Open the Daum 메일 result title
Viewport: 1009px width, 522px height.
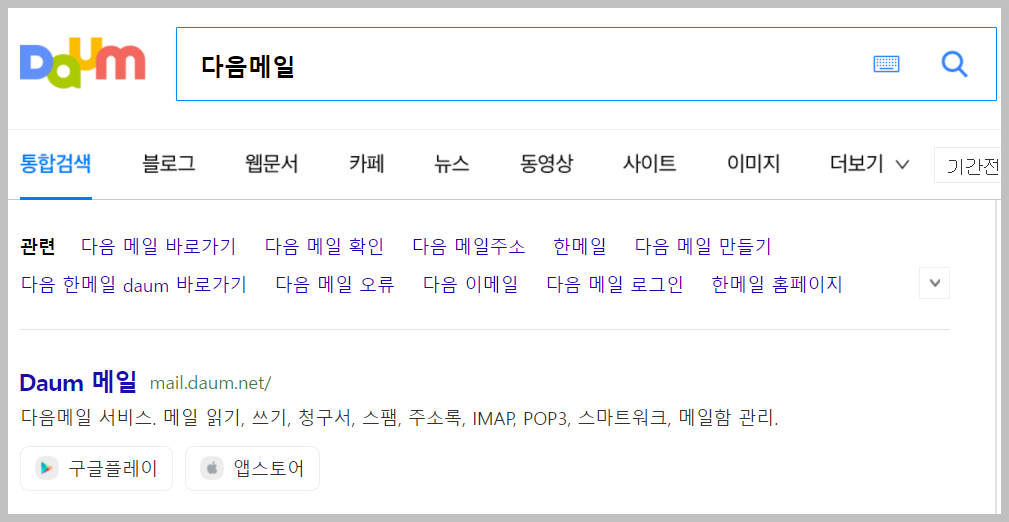click(x=78, y=382)
